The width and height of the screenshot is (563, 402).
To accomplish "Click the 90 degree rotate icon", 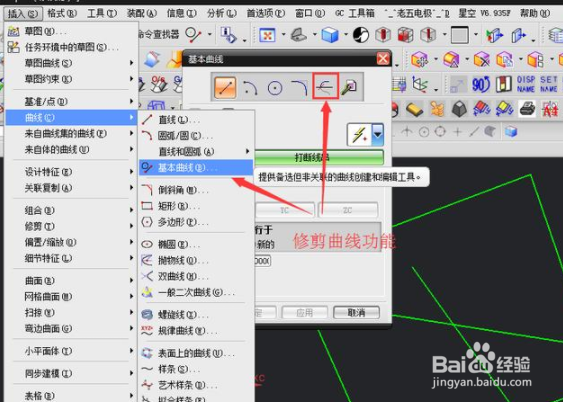I will click(481, 85).
